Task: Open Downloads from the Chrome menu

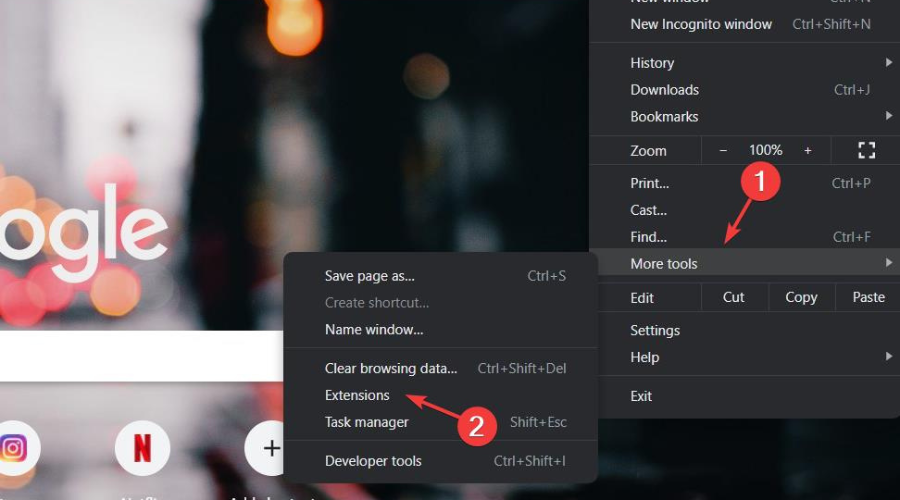Action: [744, 90]
